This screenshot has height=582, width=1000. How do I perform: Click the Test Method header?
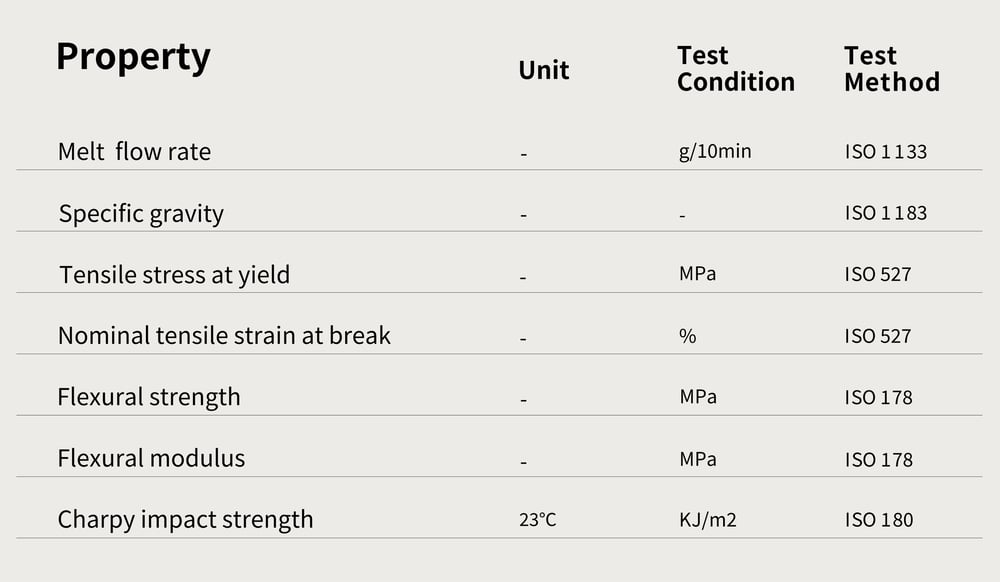(892, 69)
